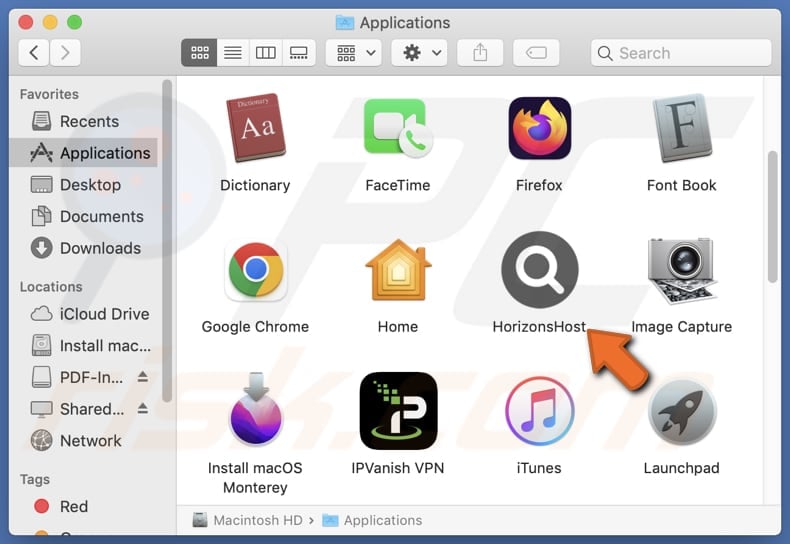Go forward with the forward arrow
790x544 pixels.
[65, 52]
